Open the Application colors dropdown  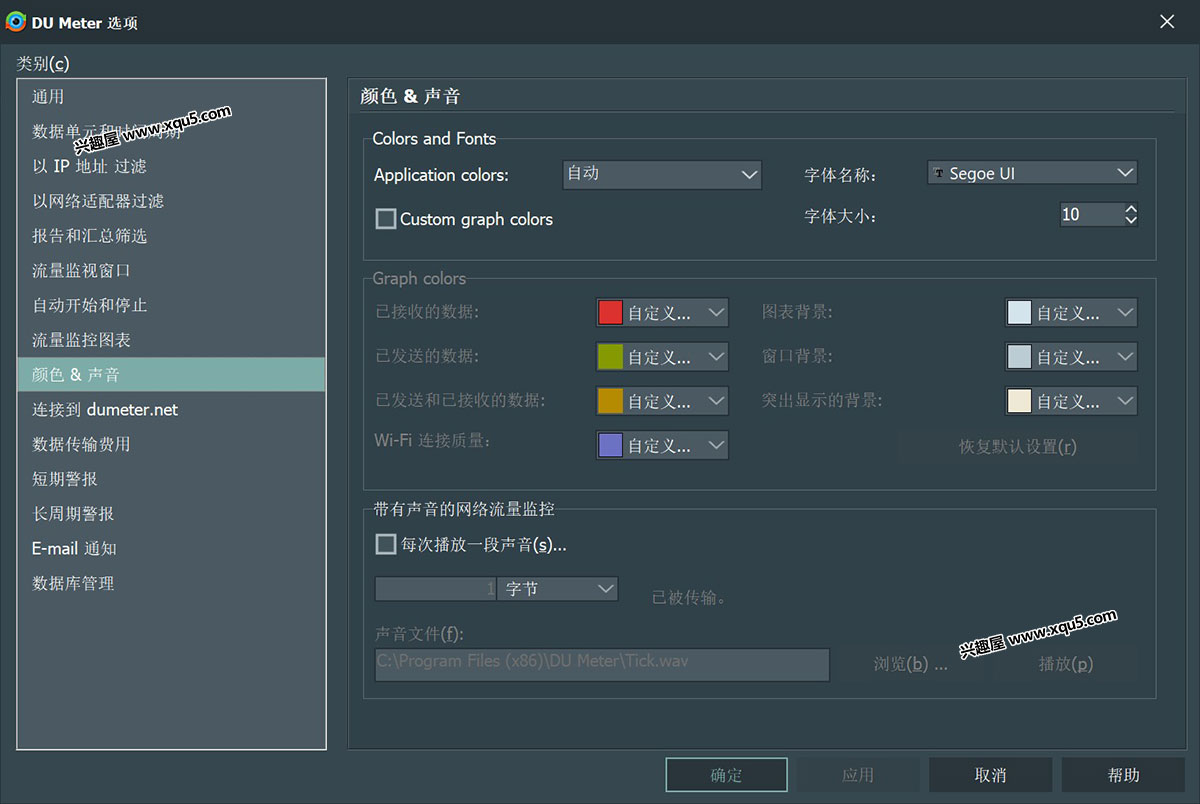[x=662, y=174]
